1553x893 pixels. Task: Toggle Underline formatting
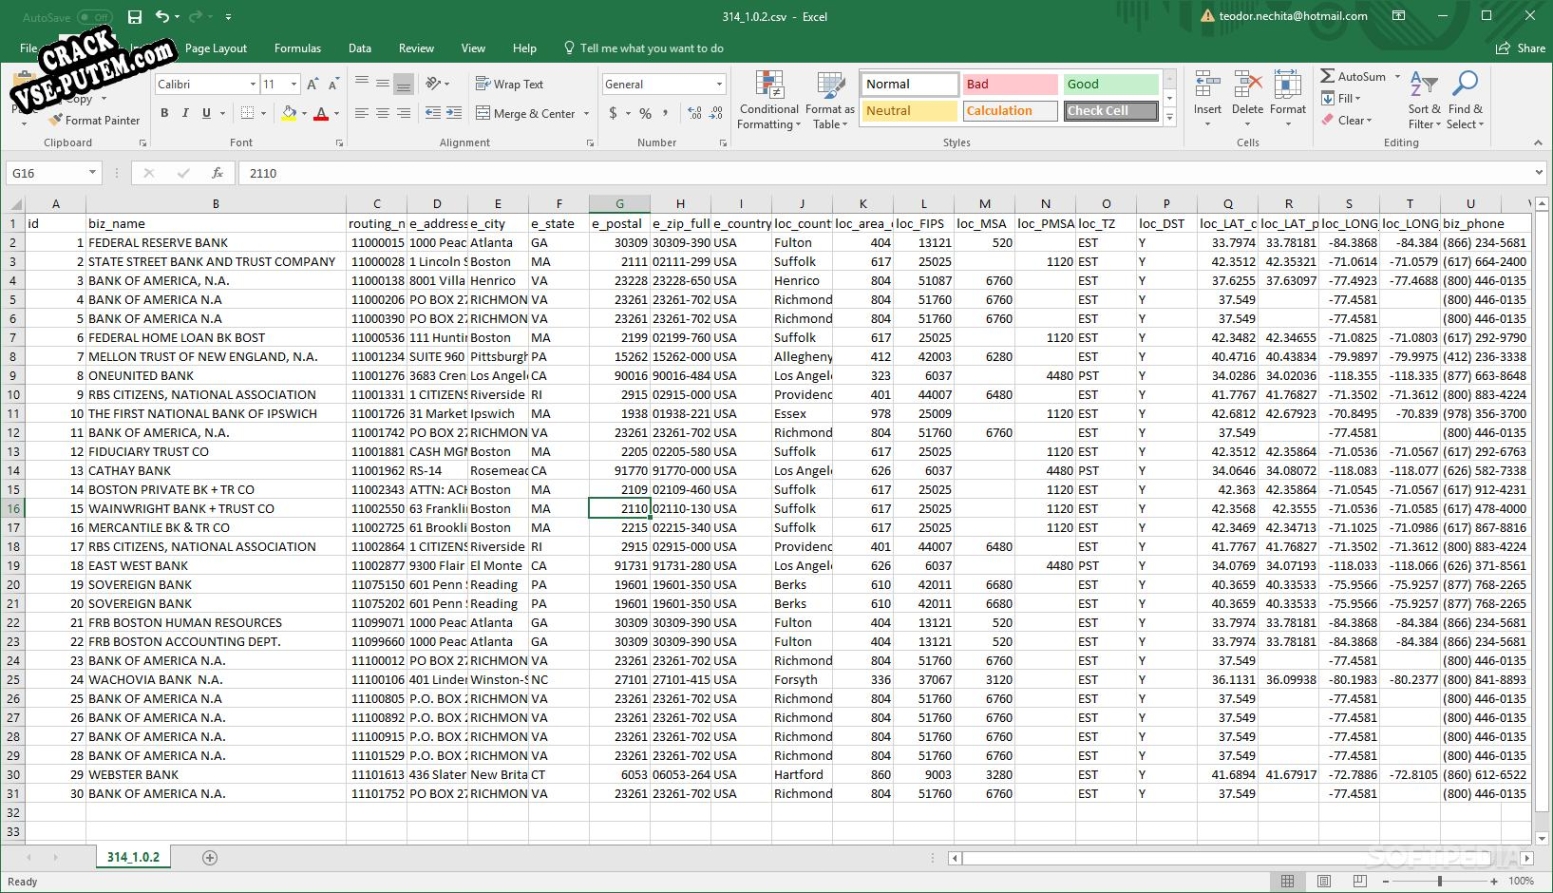(x=206, y=114)
